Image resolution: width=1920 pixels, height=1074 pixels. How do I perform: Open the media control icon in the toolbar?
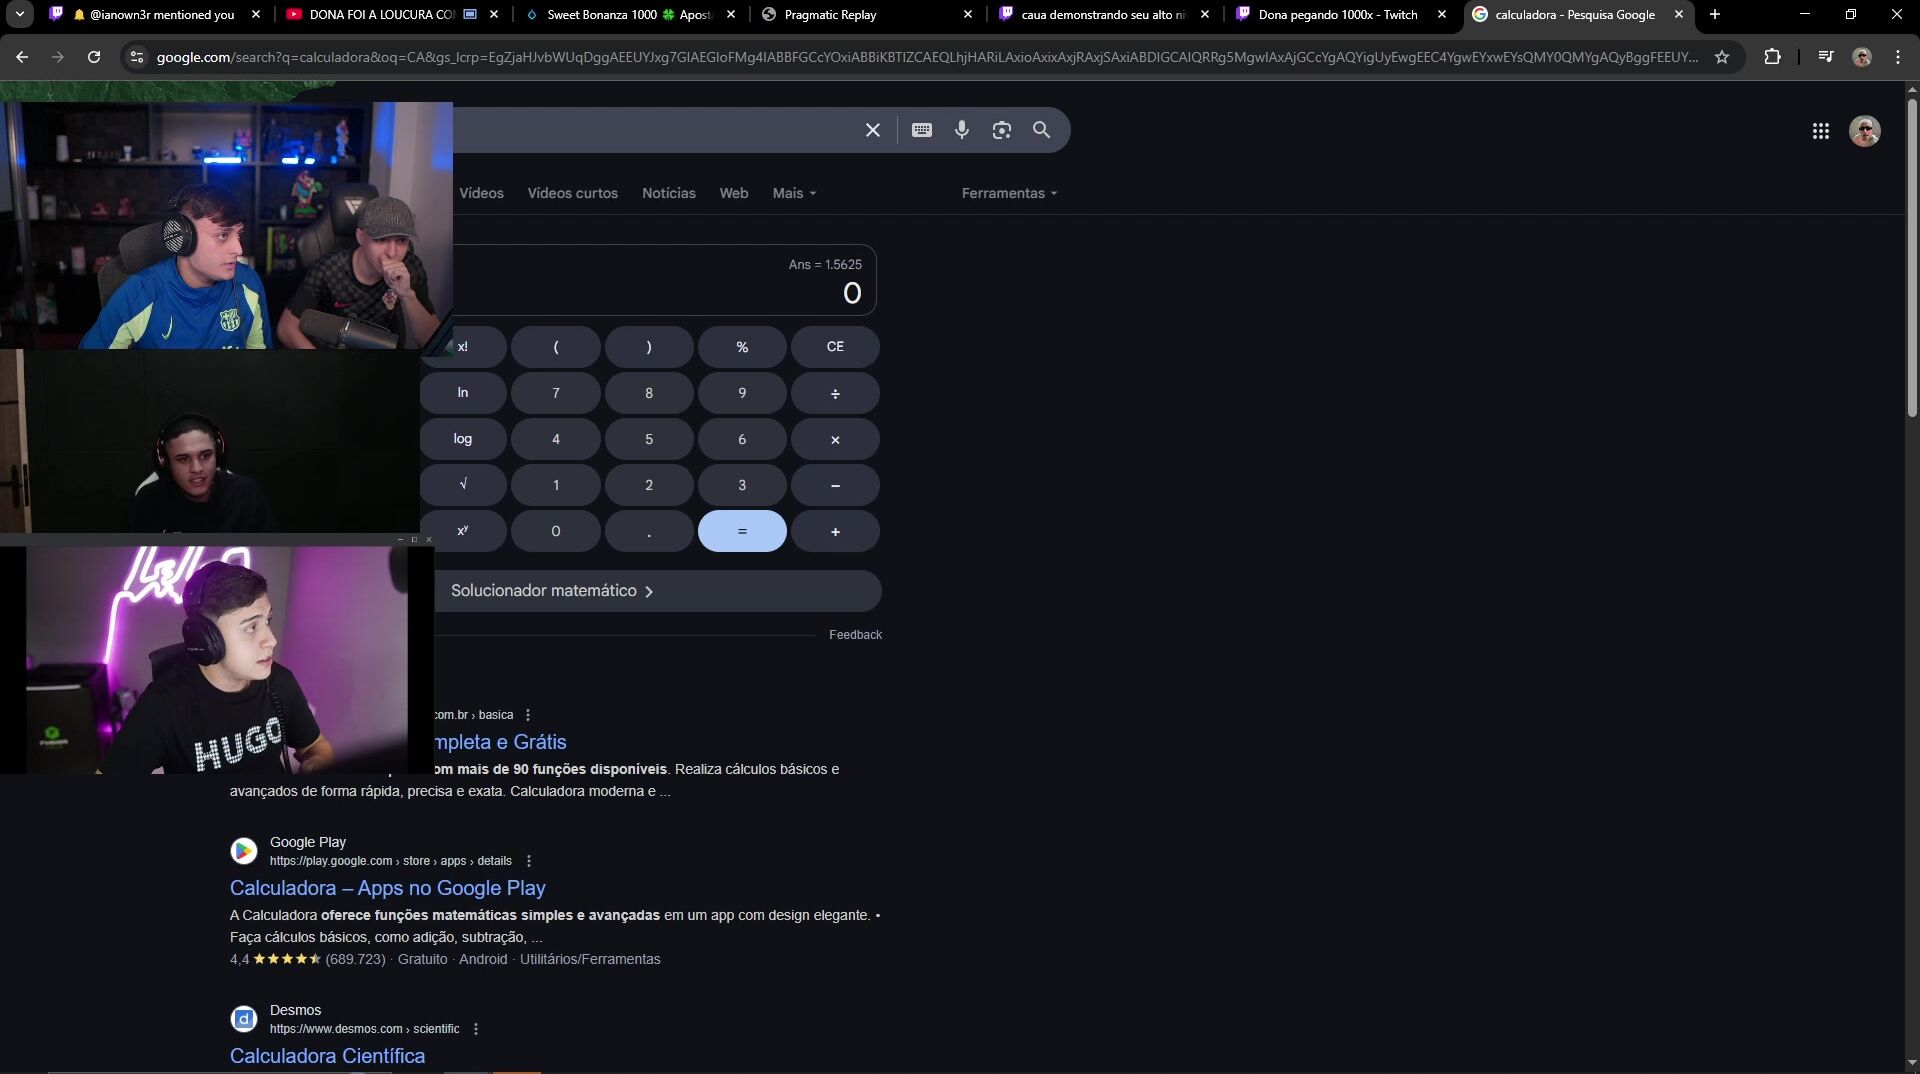tap(1826, 57)
